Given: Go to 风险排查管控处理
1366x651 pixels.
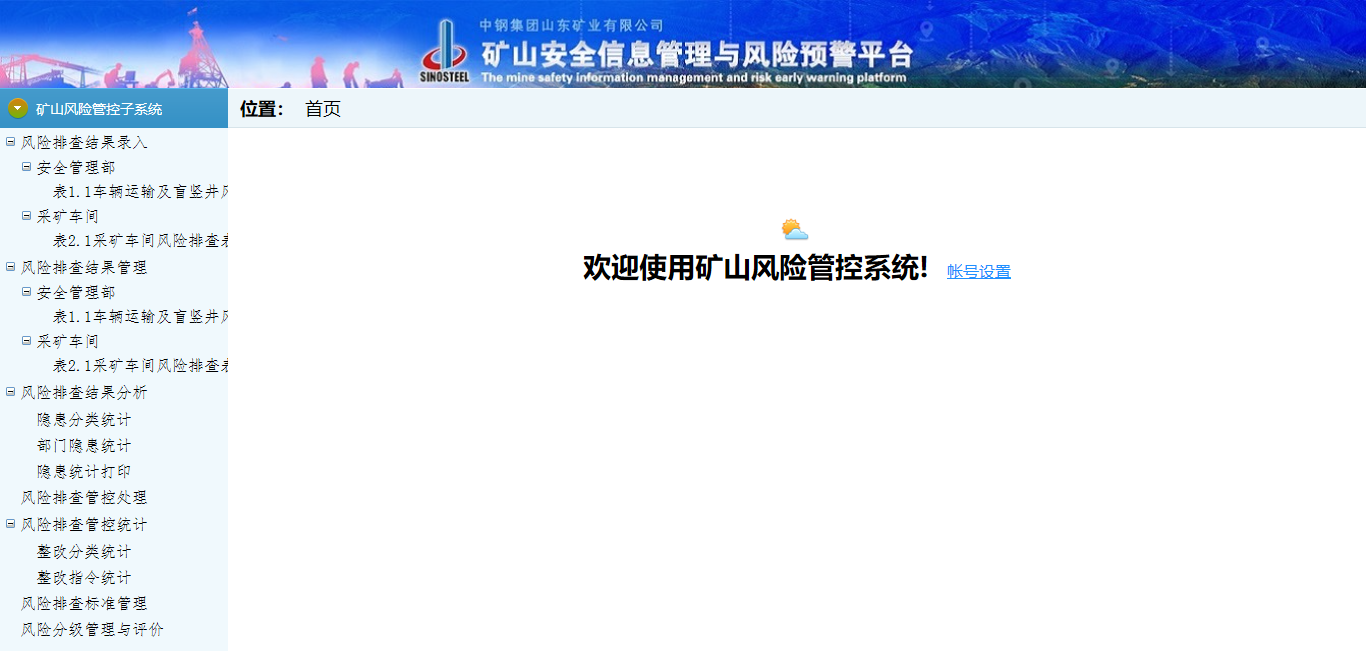Looking at the screenshot, I should click(x=84, y=497).
